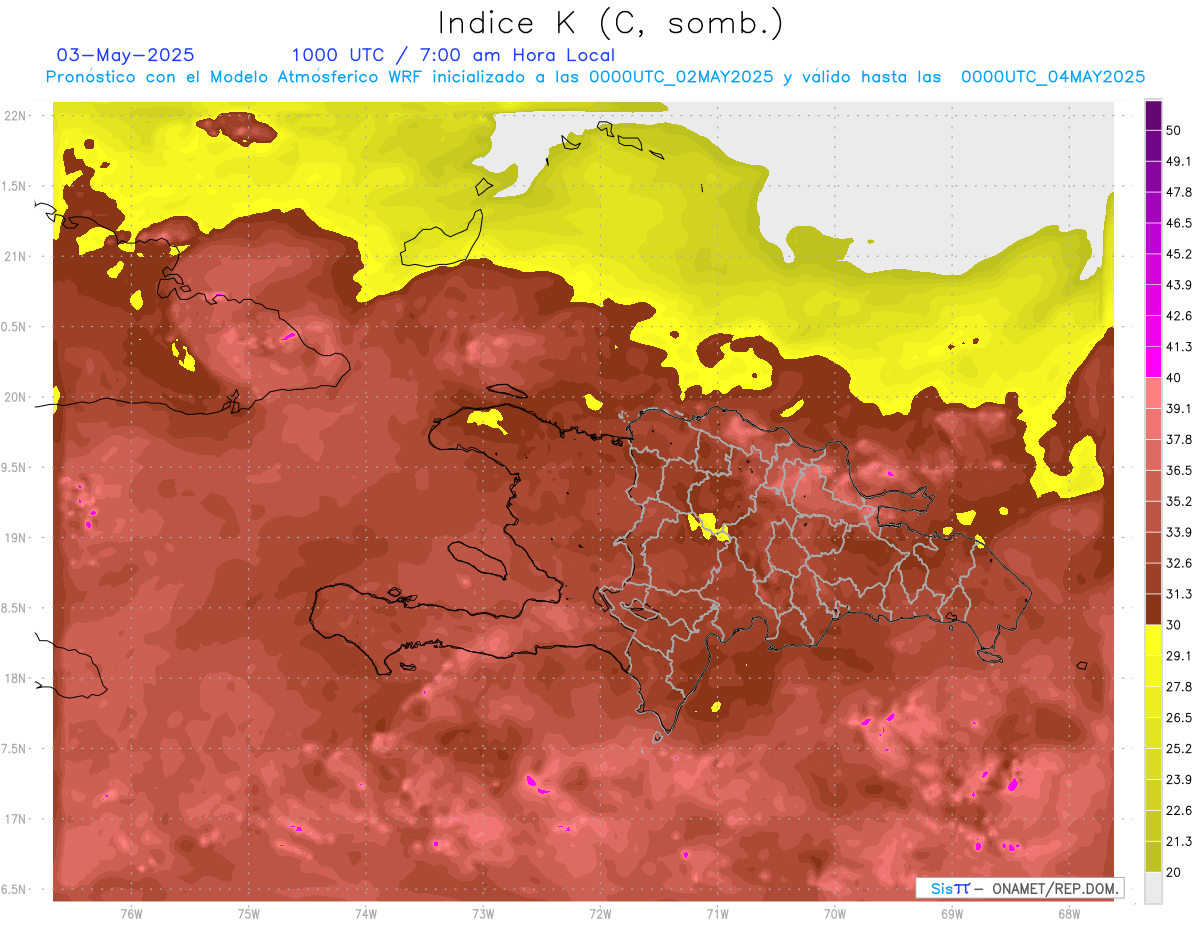Image resolution: width=1200 pixels, height=927 pixels.
Task: Click the '43.9' color scale label
Action: [x=1179, y=285]
